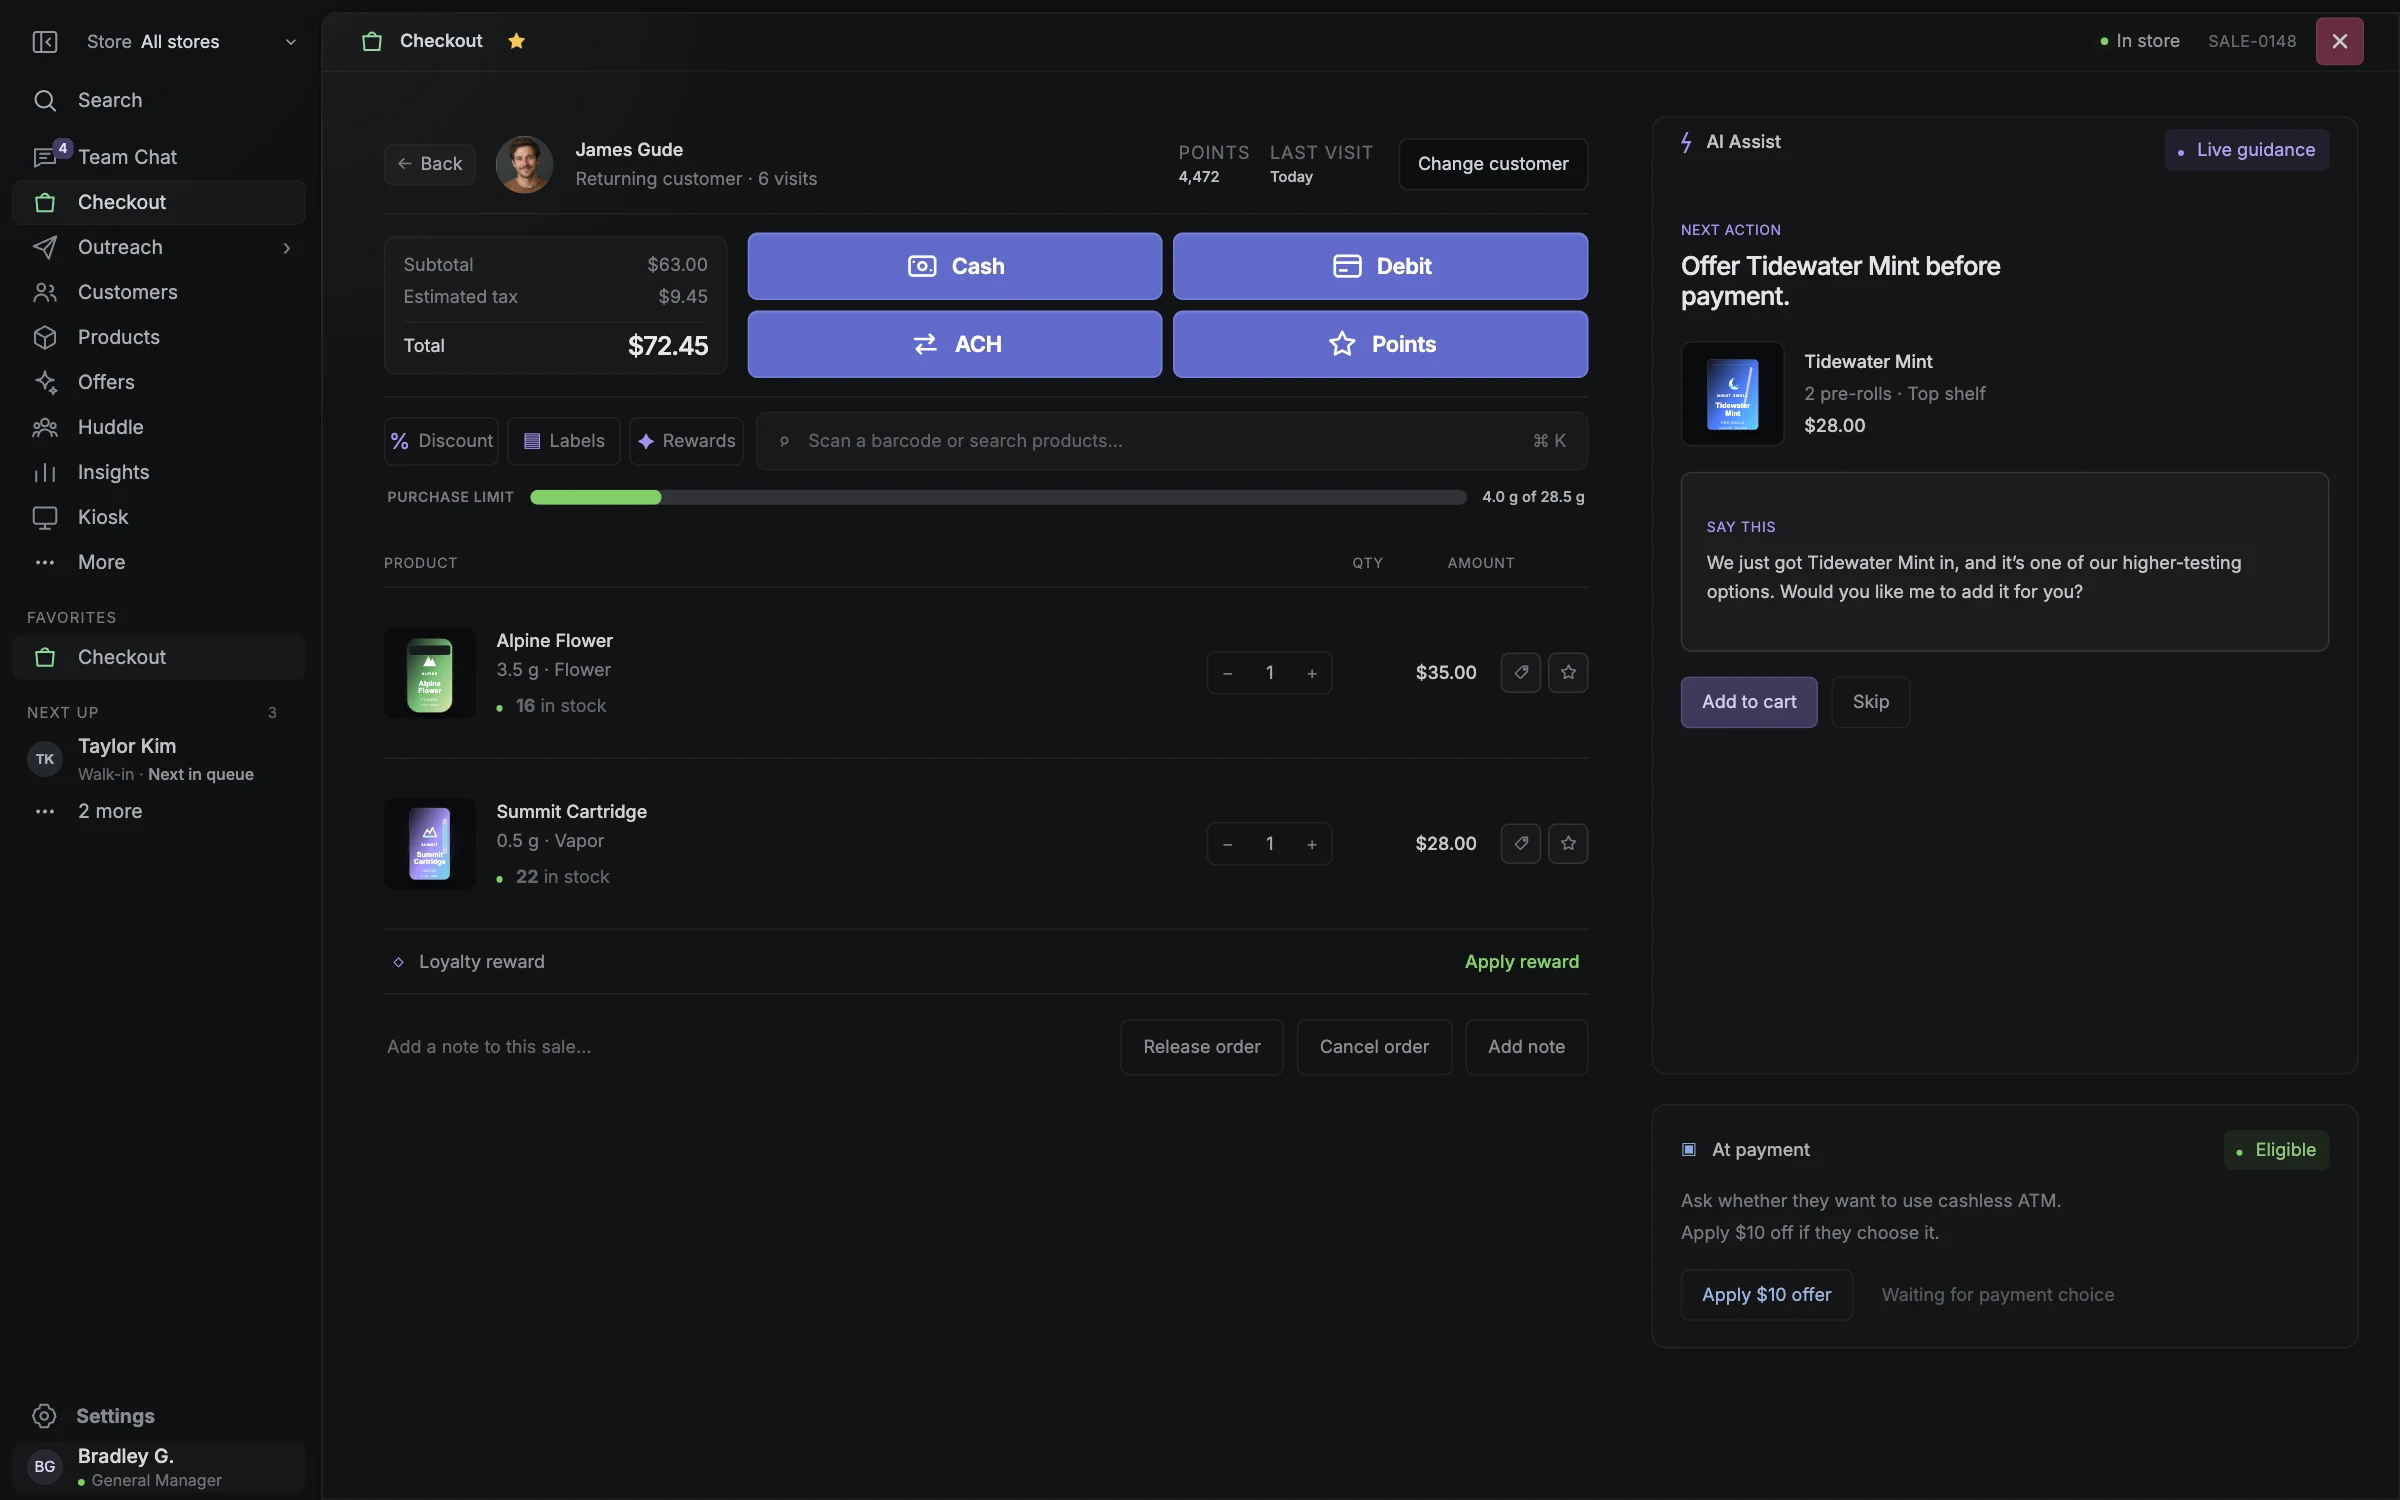Viewport: 2400px width, 1500px height.
Task: Open the Labels tool
Action: 564,441
